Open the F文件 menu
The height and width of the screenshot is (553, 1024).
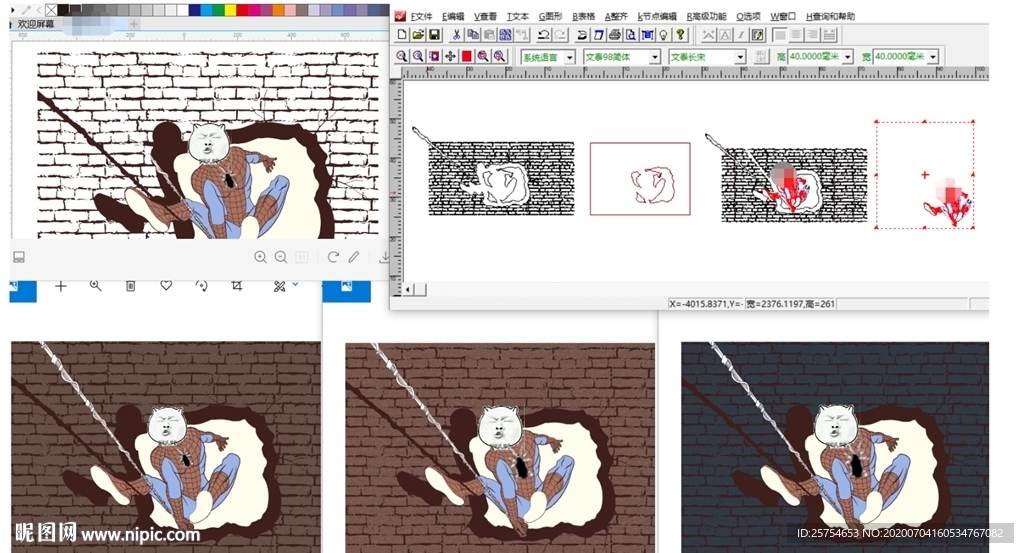pos(421,16)
